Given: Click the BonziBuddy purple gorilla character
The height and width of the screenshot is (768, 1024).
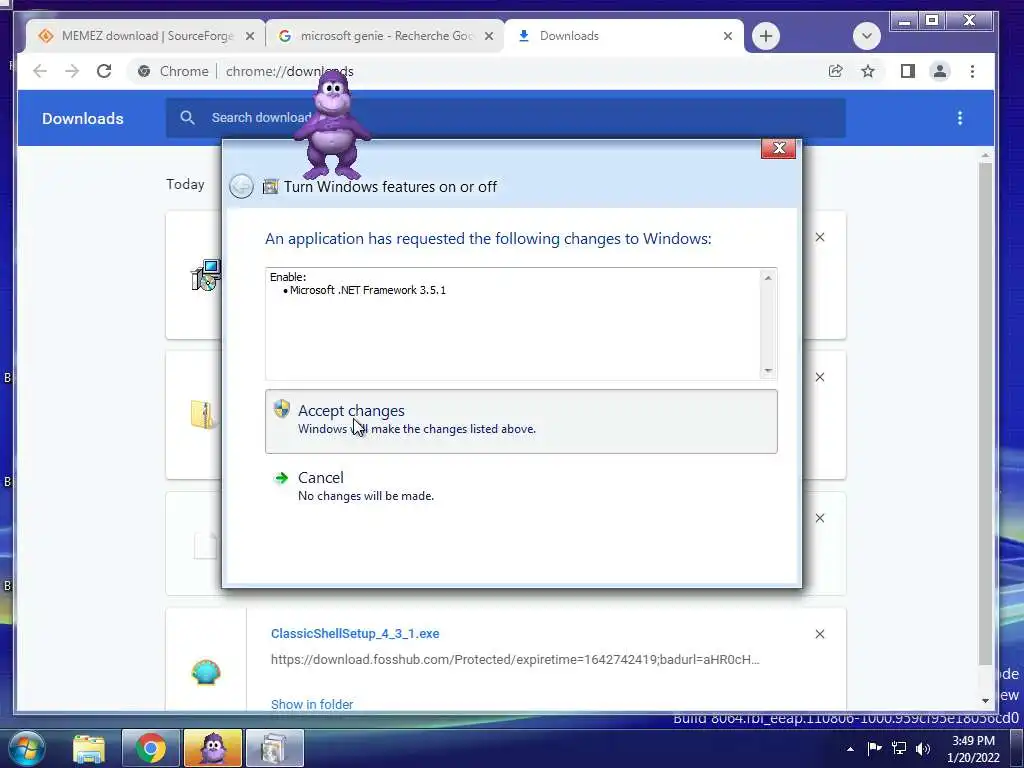Looking at the screenshot, I should pyautogui.click(x=332, y=127).
